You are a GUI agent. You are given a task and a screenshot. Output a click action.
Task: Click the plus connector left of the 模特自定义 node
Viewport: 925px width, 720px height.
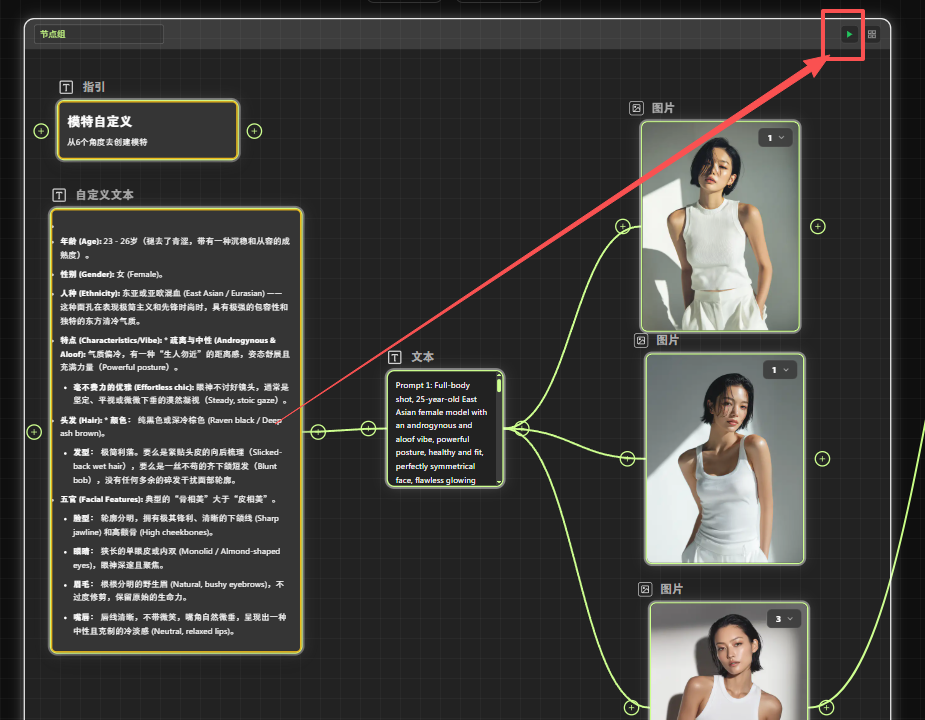pos(41,131)
